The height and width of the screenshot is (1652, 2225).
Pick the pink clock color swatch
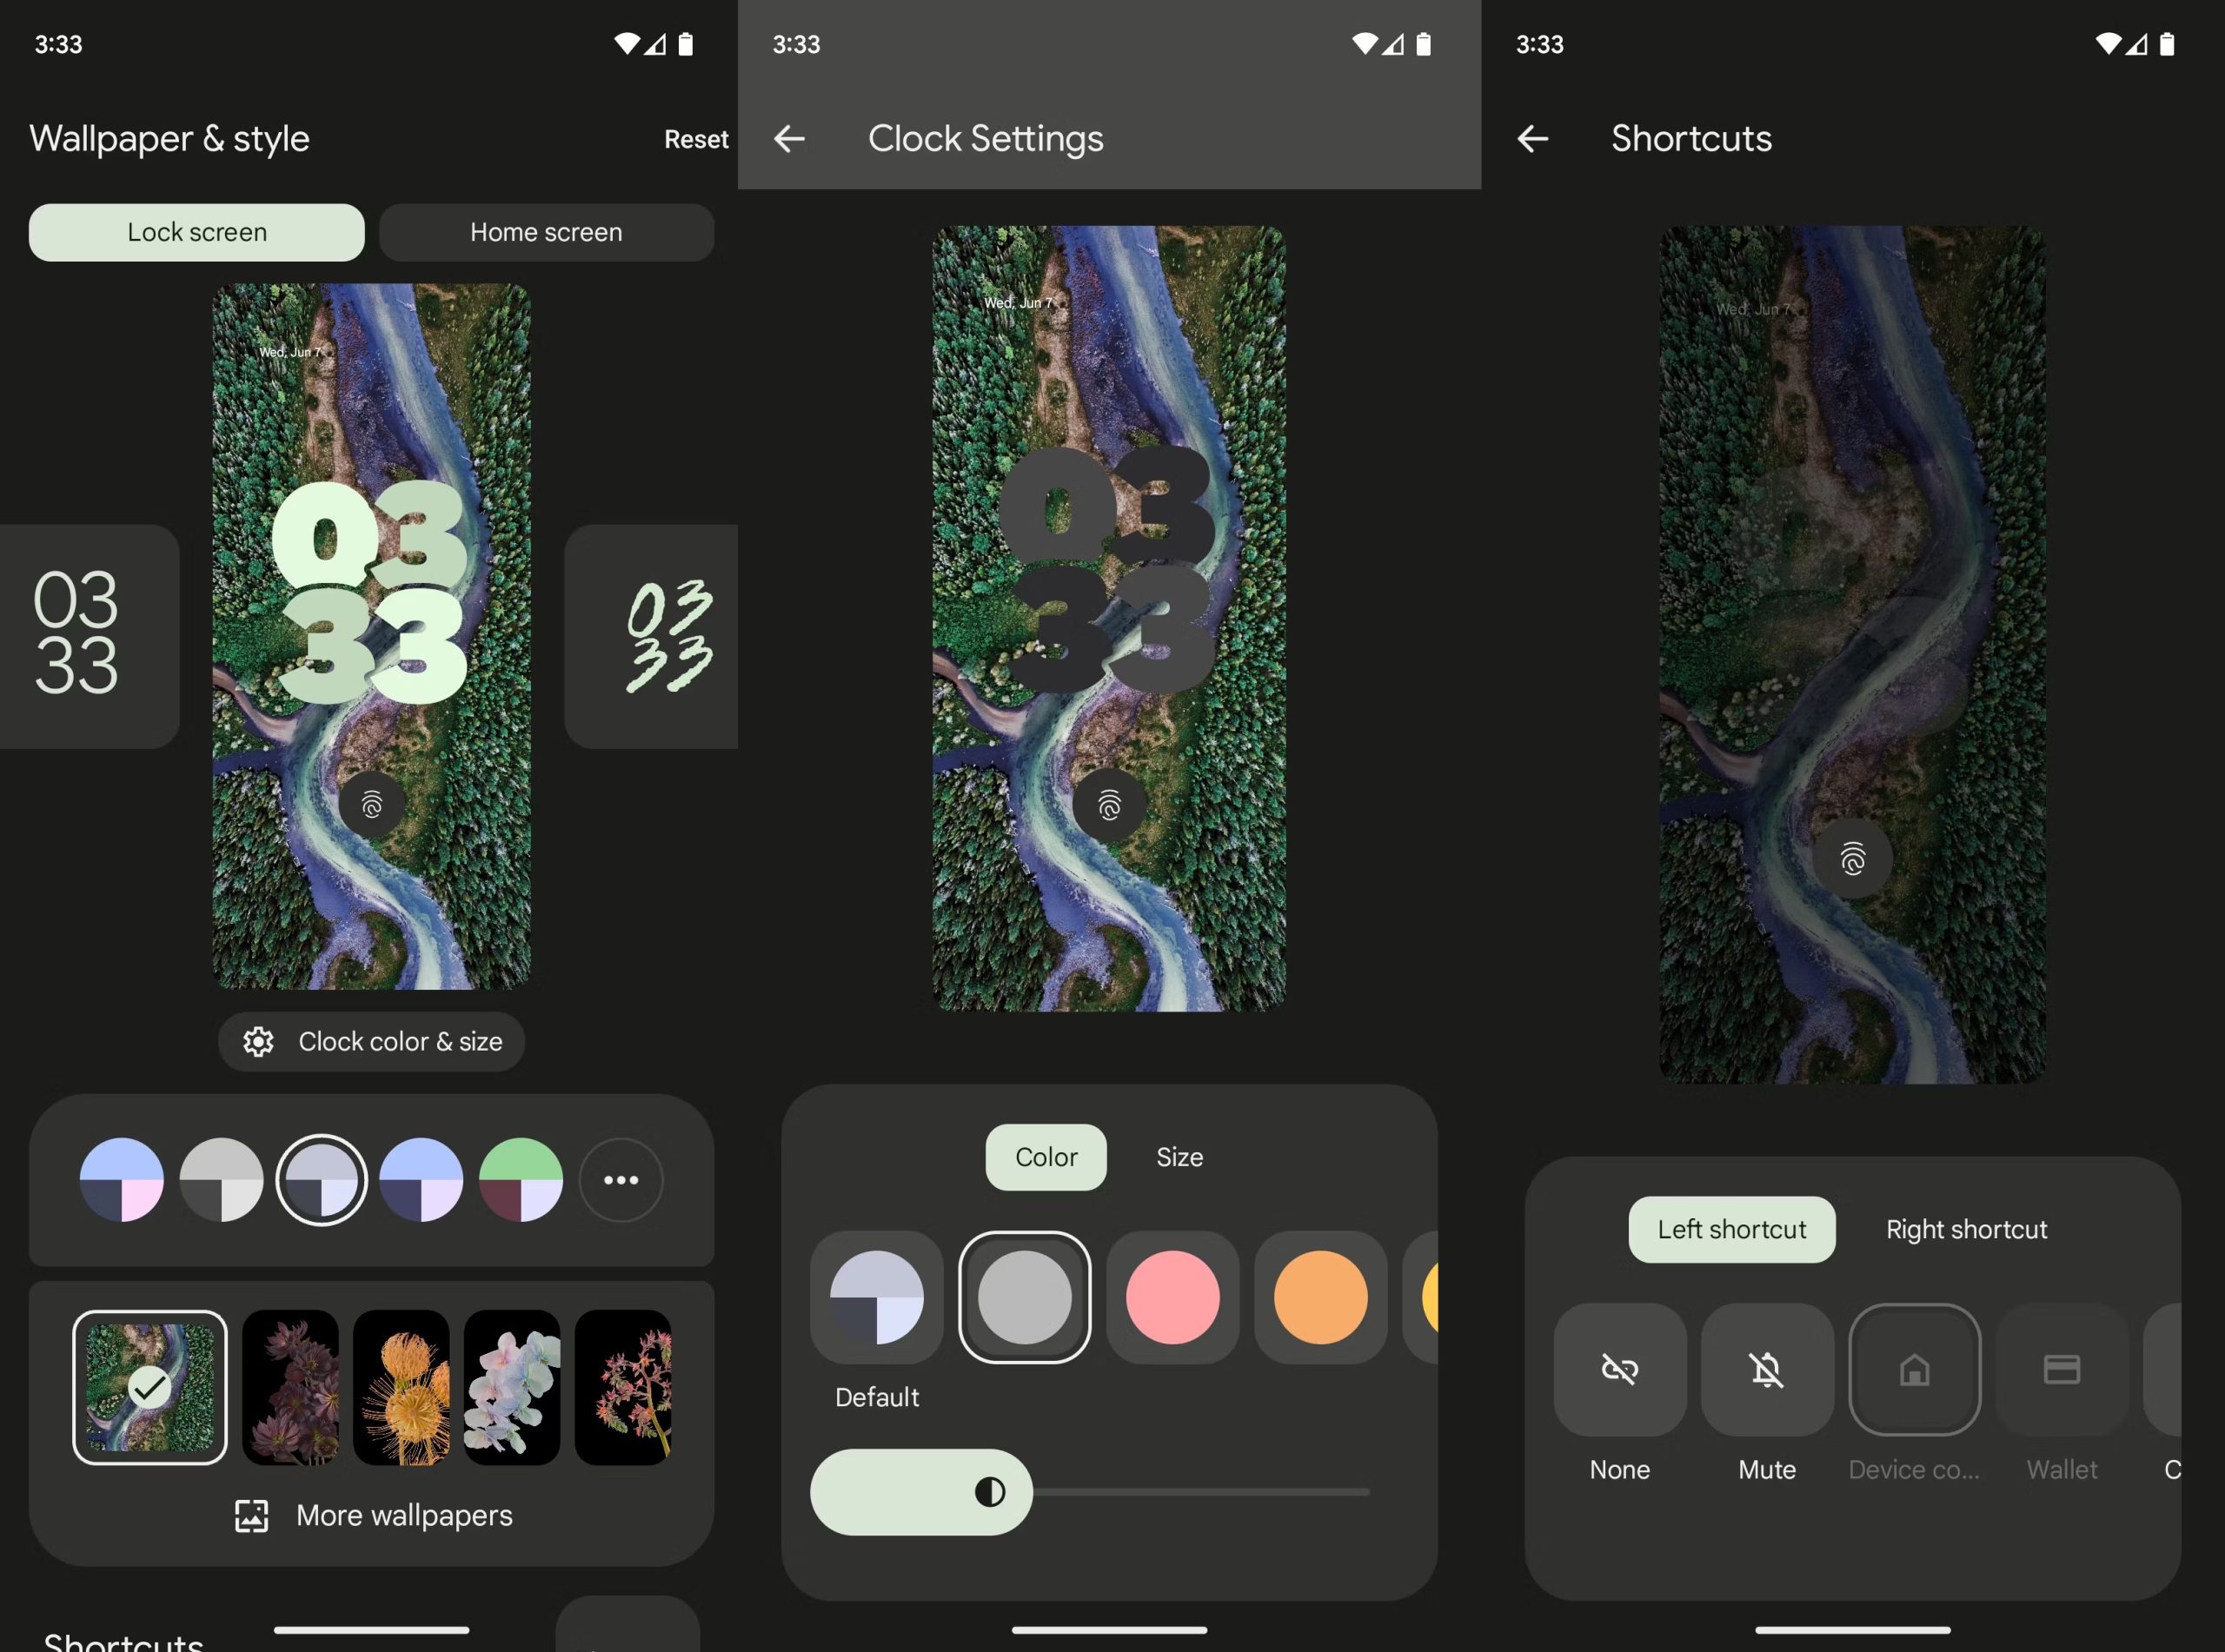tap(1172, 1297)
